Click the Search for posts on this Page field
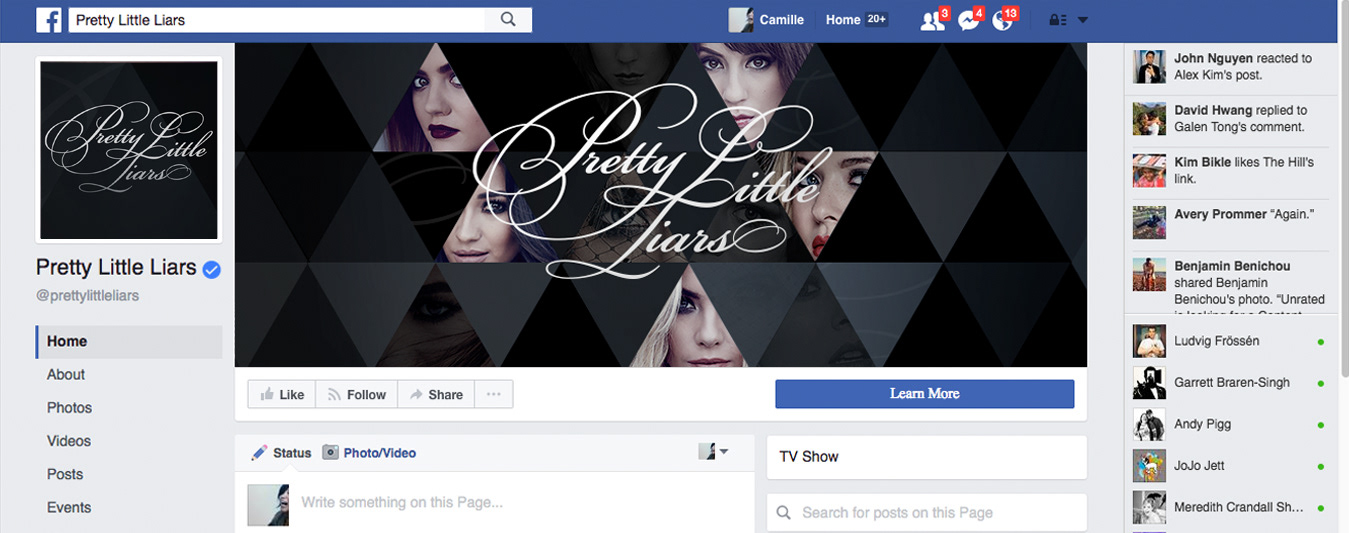This screenshot has height=533, width=1349. pos(926,513)
